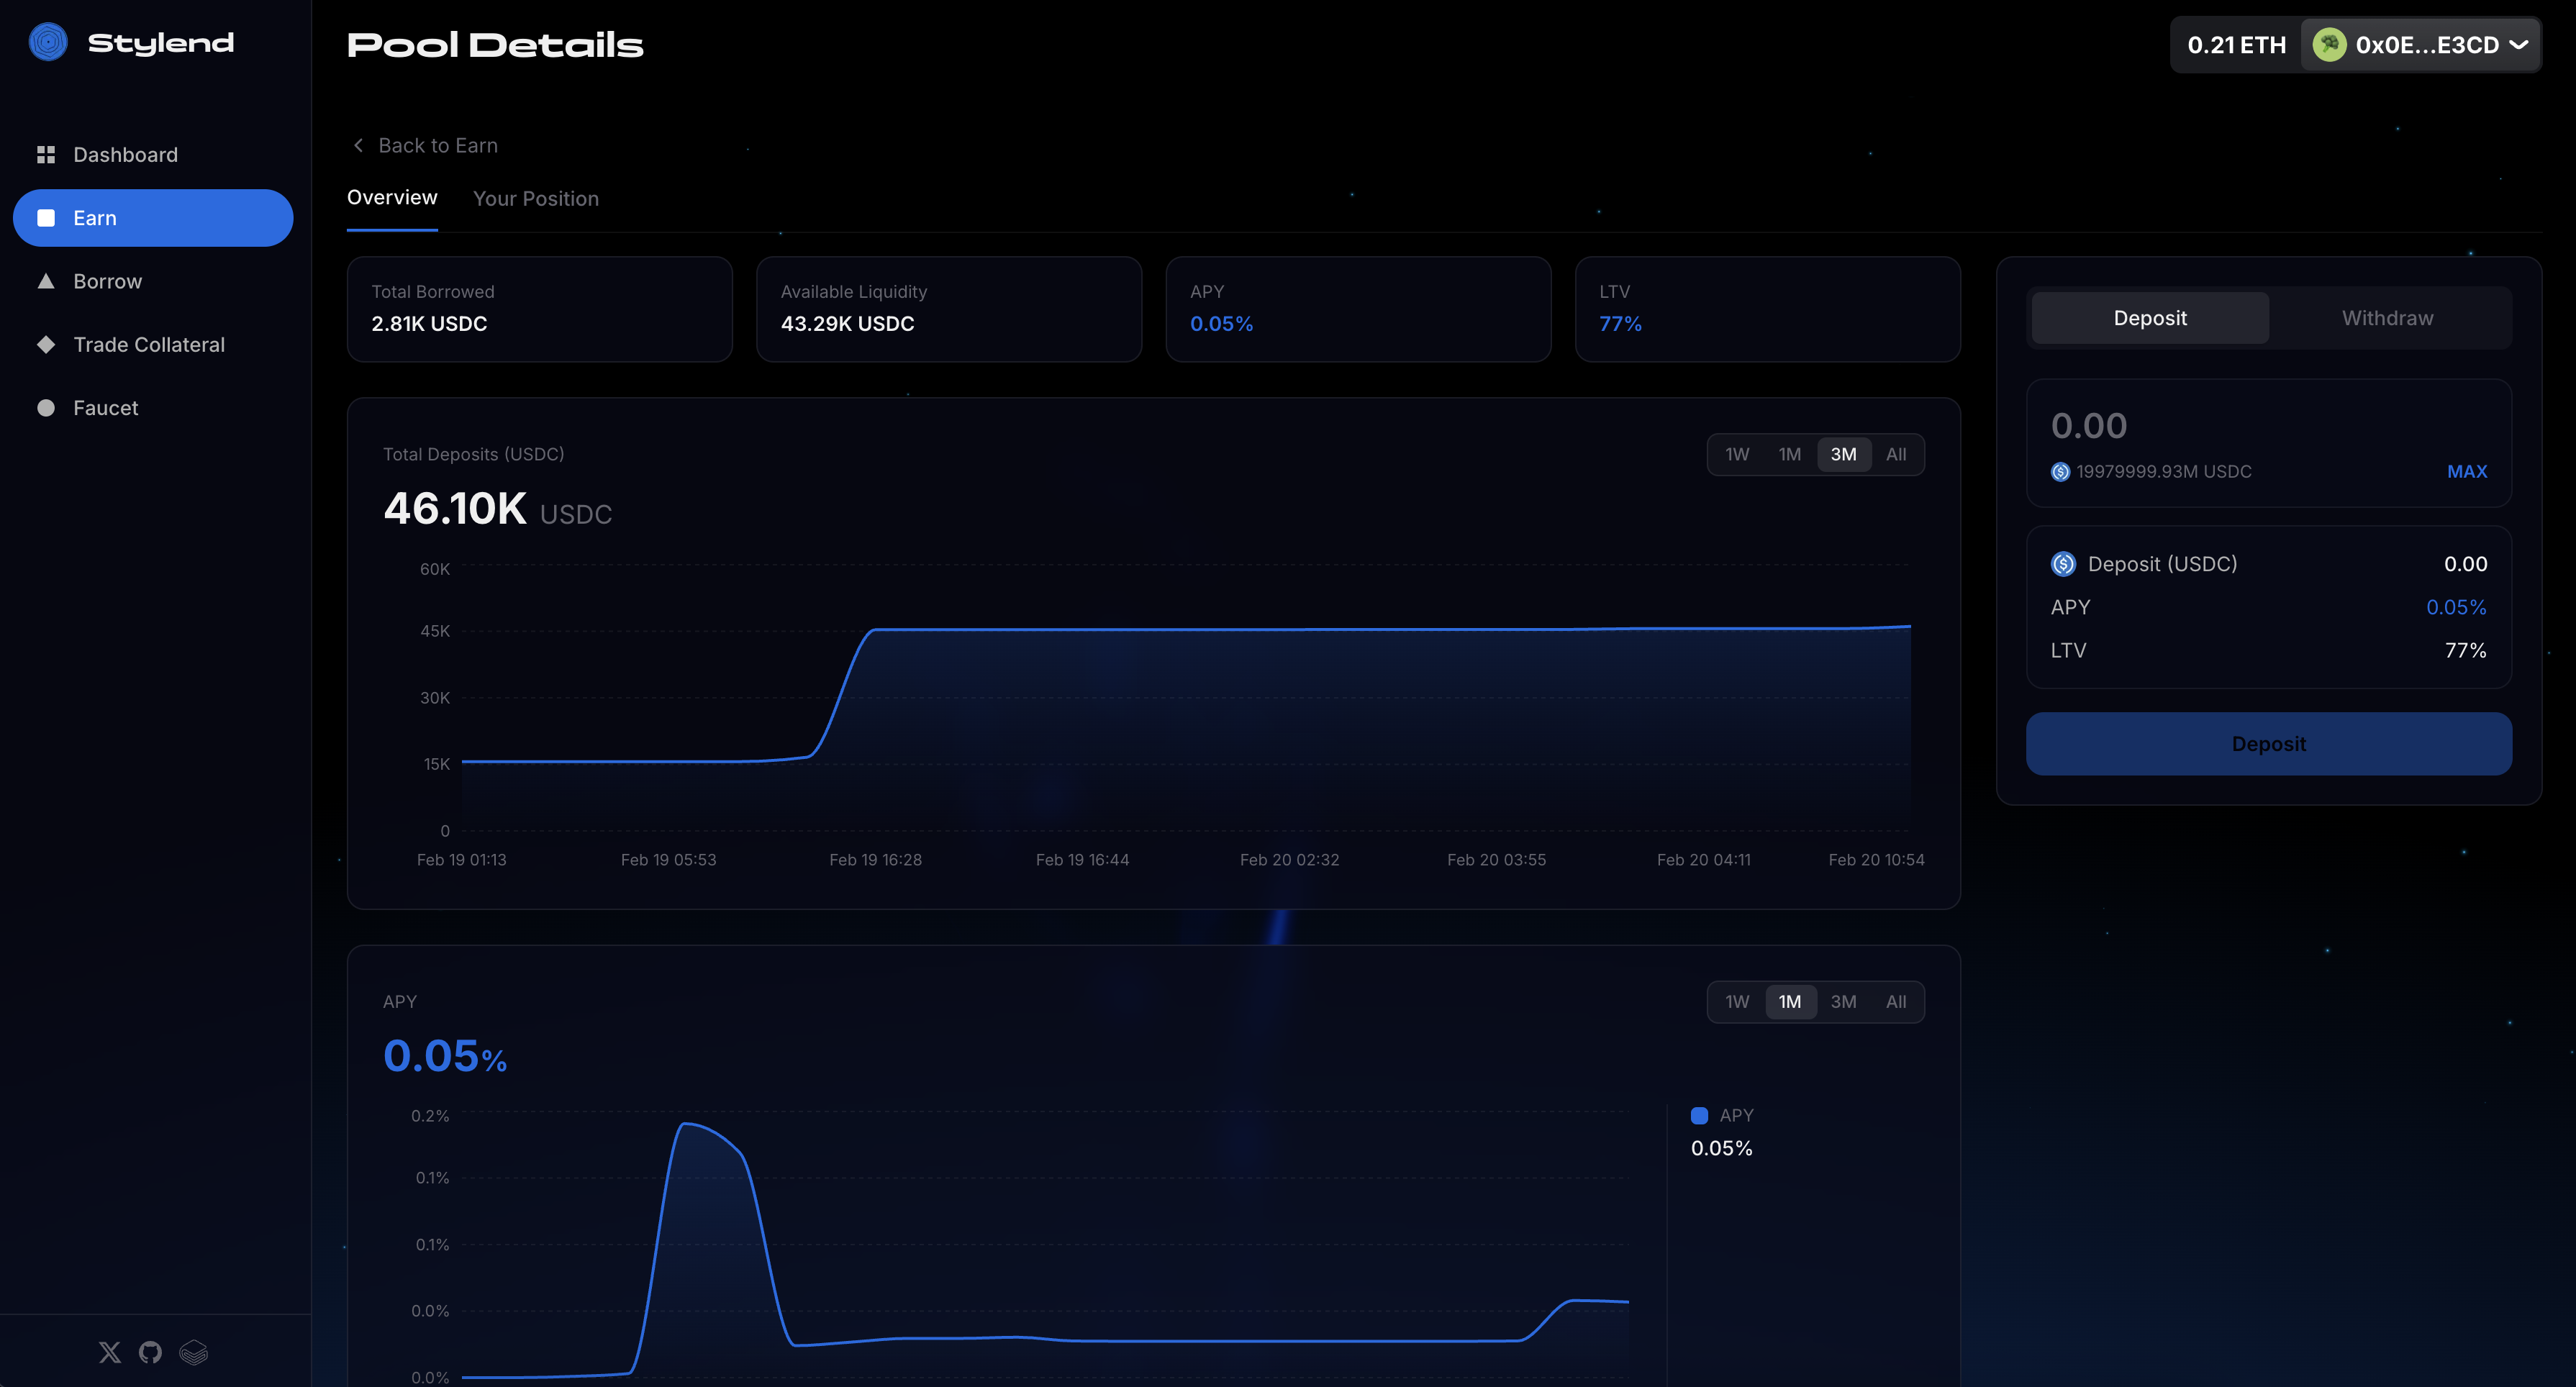Click the stacked layers docs icon
This screenshot has height=1387, width=2576.
point(193,1352)
